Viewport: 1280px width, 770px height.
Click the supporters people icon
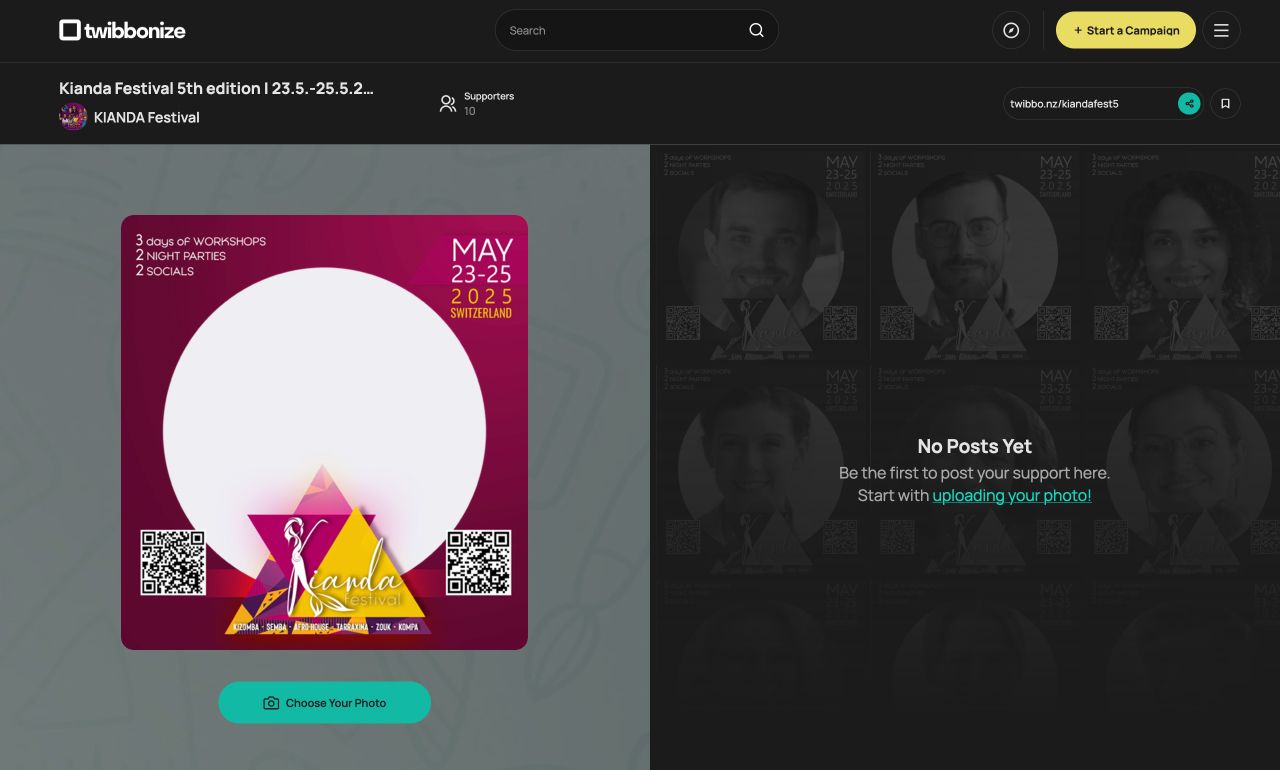tap(448, 103)
